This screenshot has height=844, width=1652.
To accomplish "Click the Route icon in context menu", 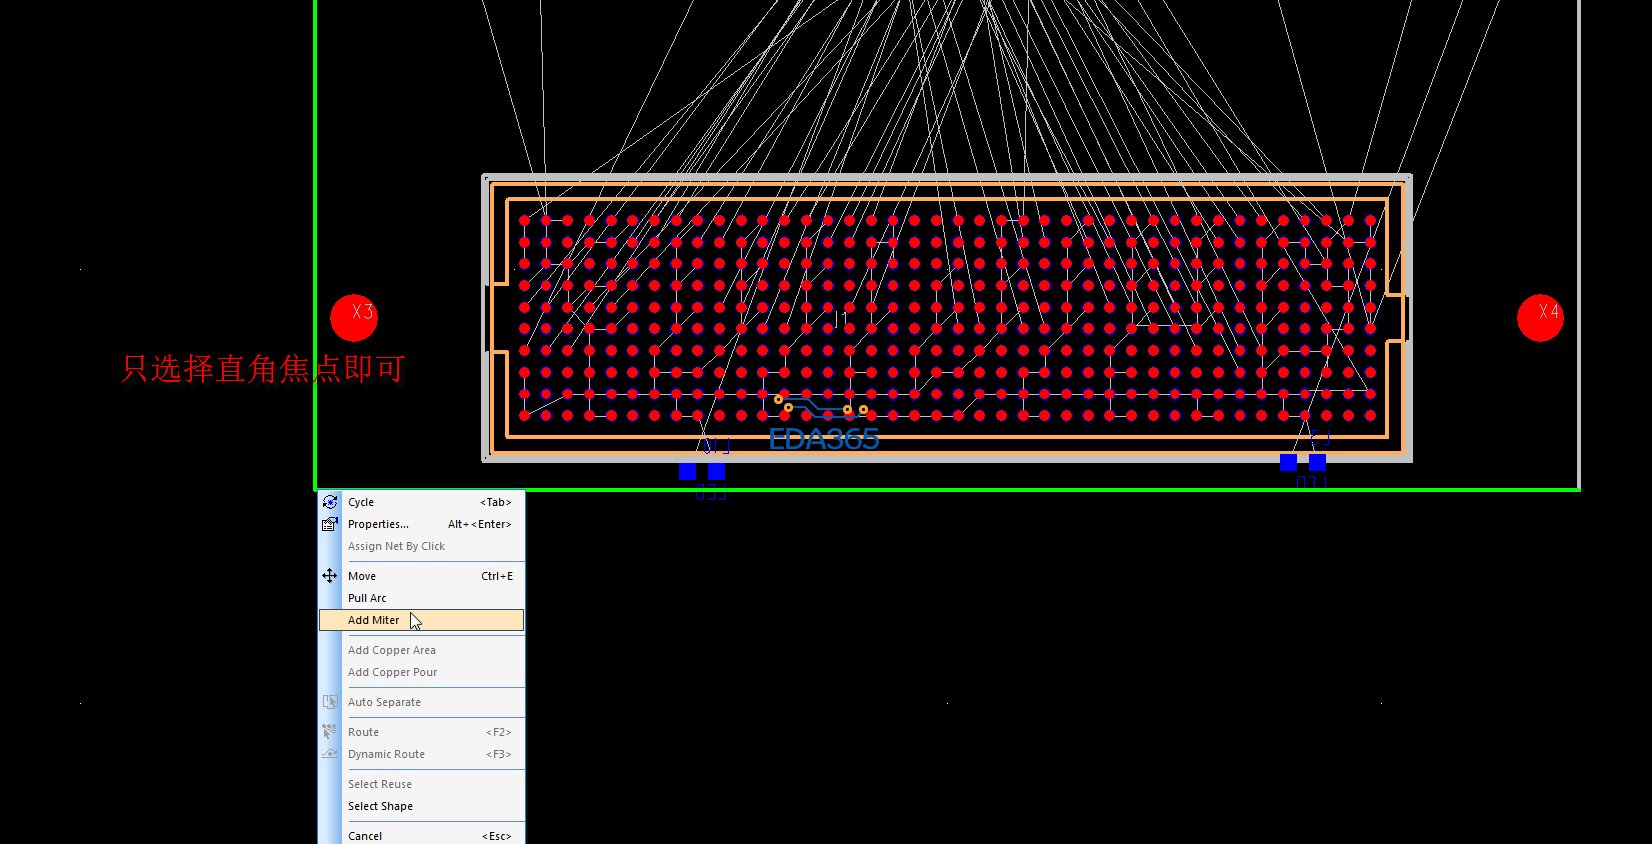I will 330,732.
